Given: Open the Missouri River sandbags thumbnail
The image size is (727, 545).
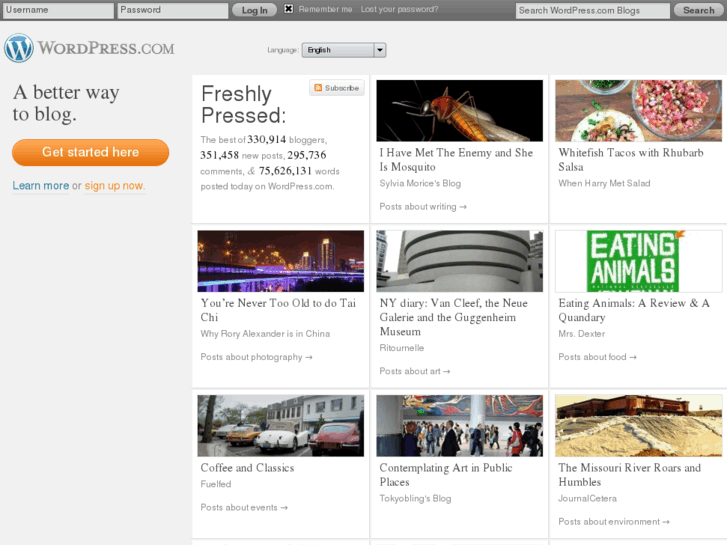Looking at the screenshot, I should (x=638, y=426).
